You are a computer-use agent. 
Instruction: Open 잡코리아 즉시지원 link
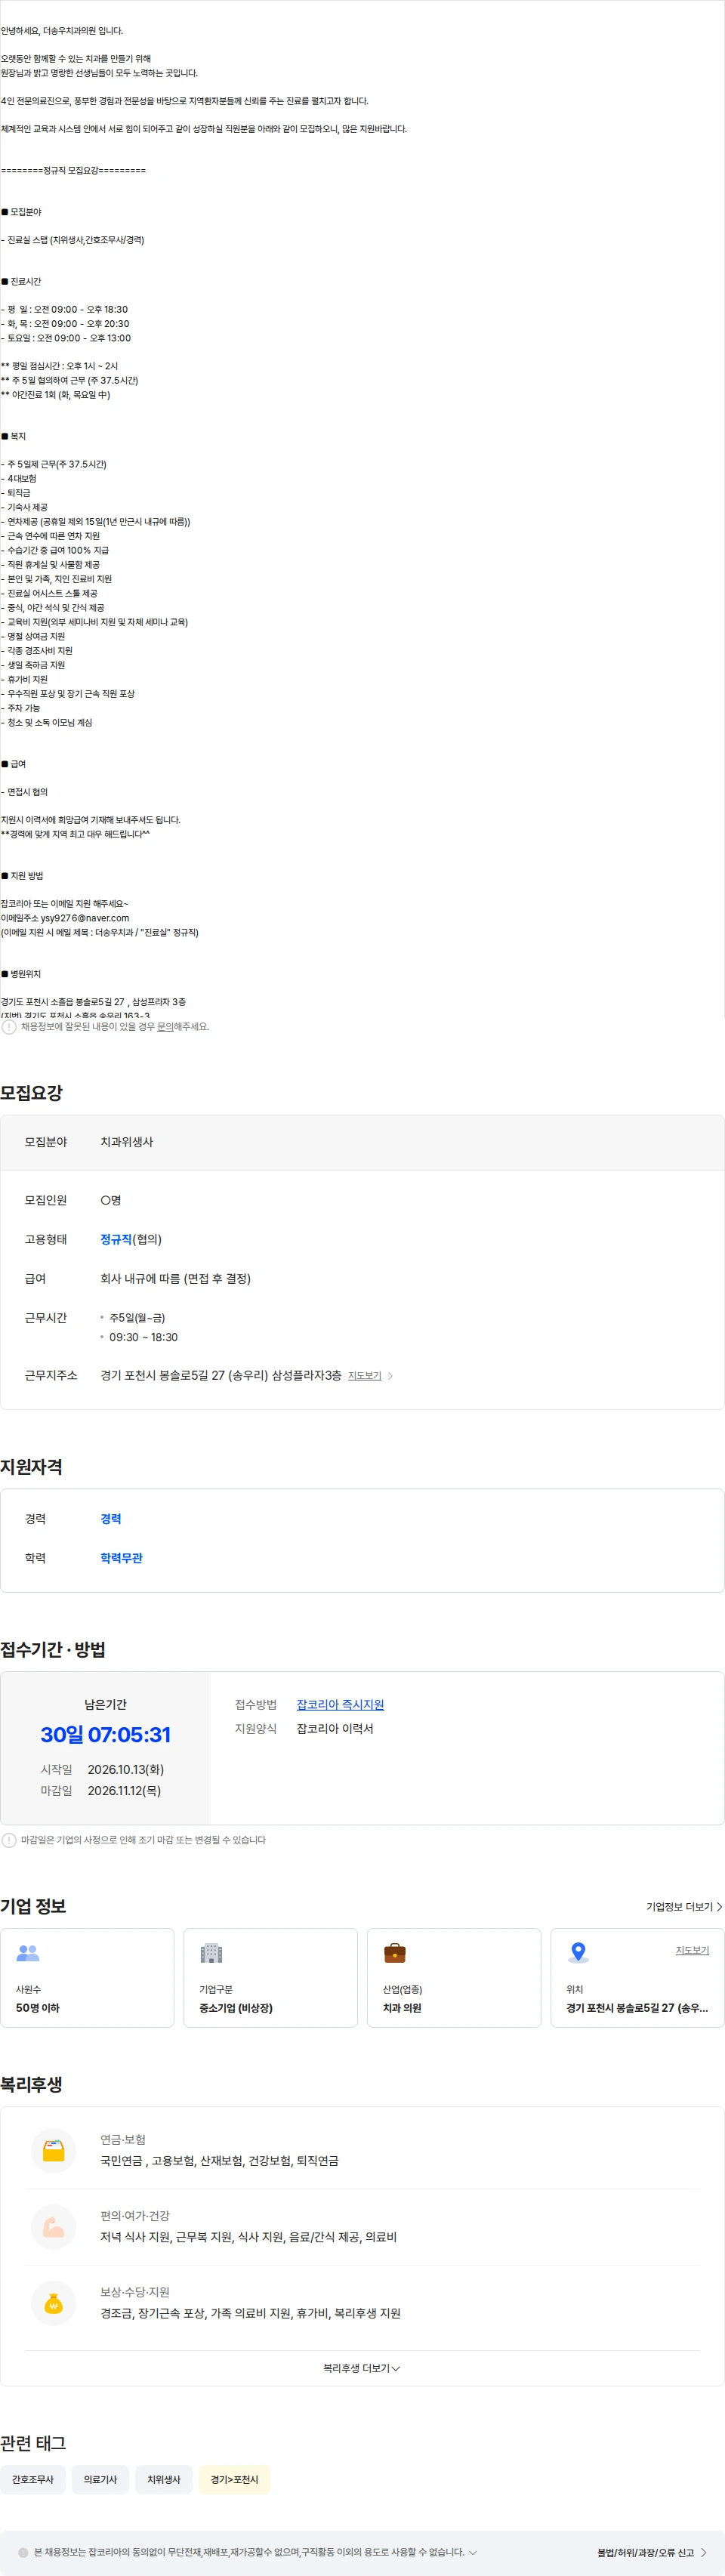[x=340, y=1704]
